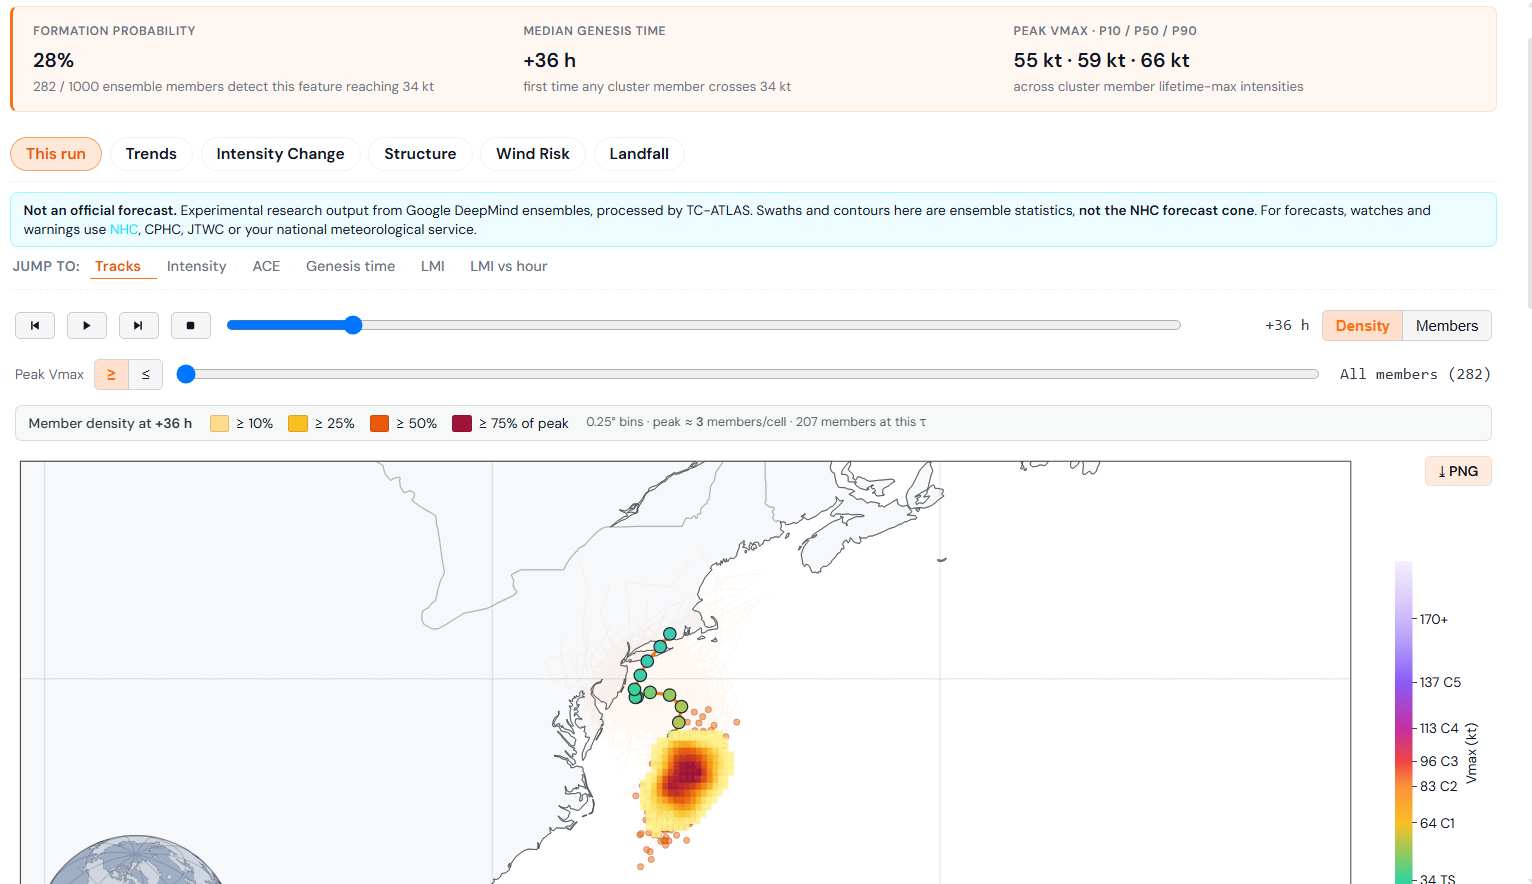Viewport: 1532px width, 884px height.
Task: Click the 170+ label on Vmax scale
Action: pyautogui.click(x=1434, y=620)
